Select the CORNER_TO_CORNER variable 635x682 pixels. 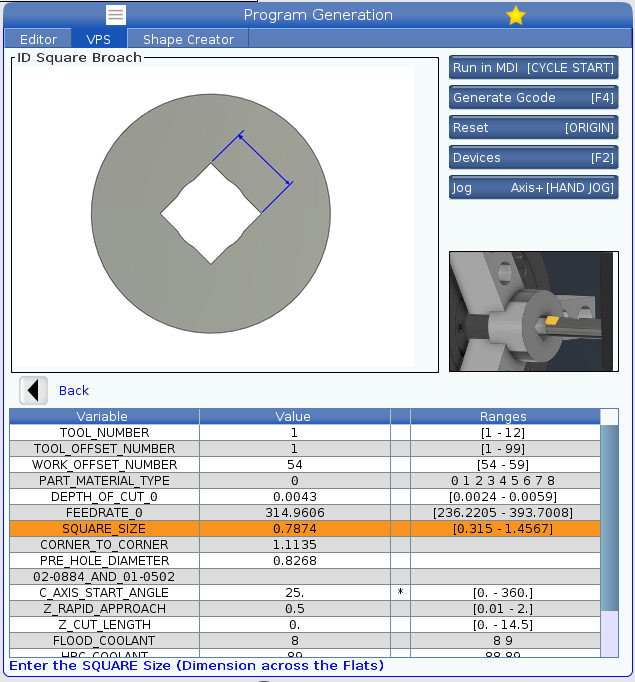coord(104,545)
